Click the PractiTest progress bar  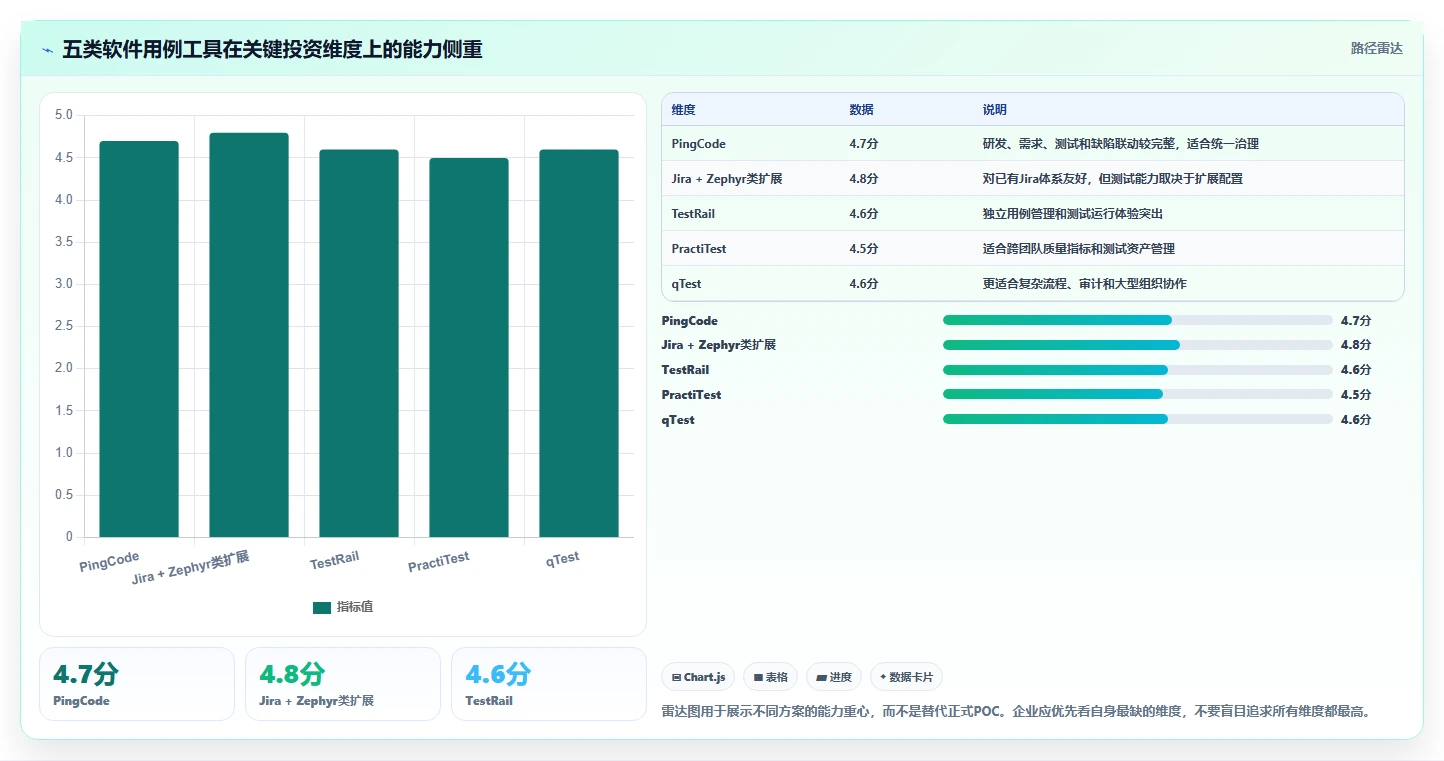[1137, 395]
